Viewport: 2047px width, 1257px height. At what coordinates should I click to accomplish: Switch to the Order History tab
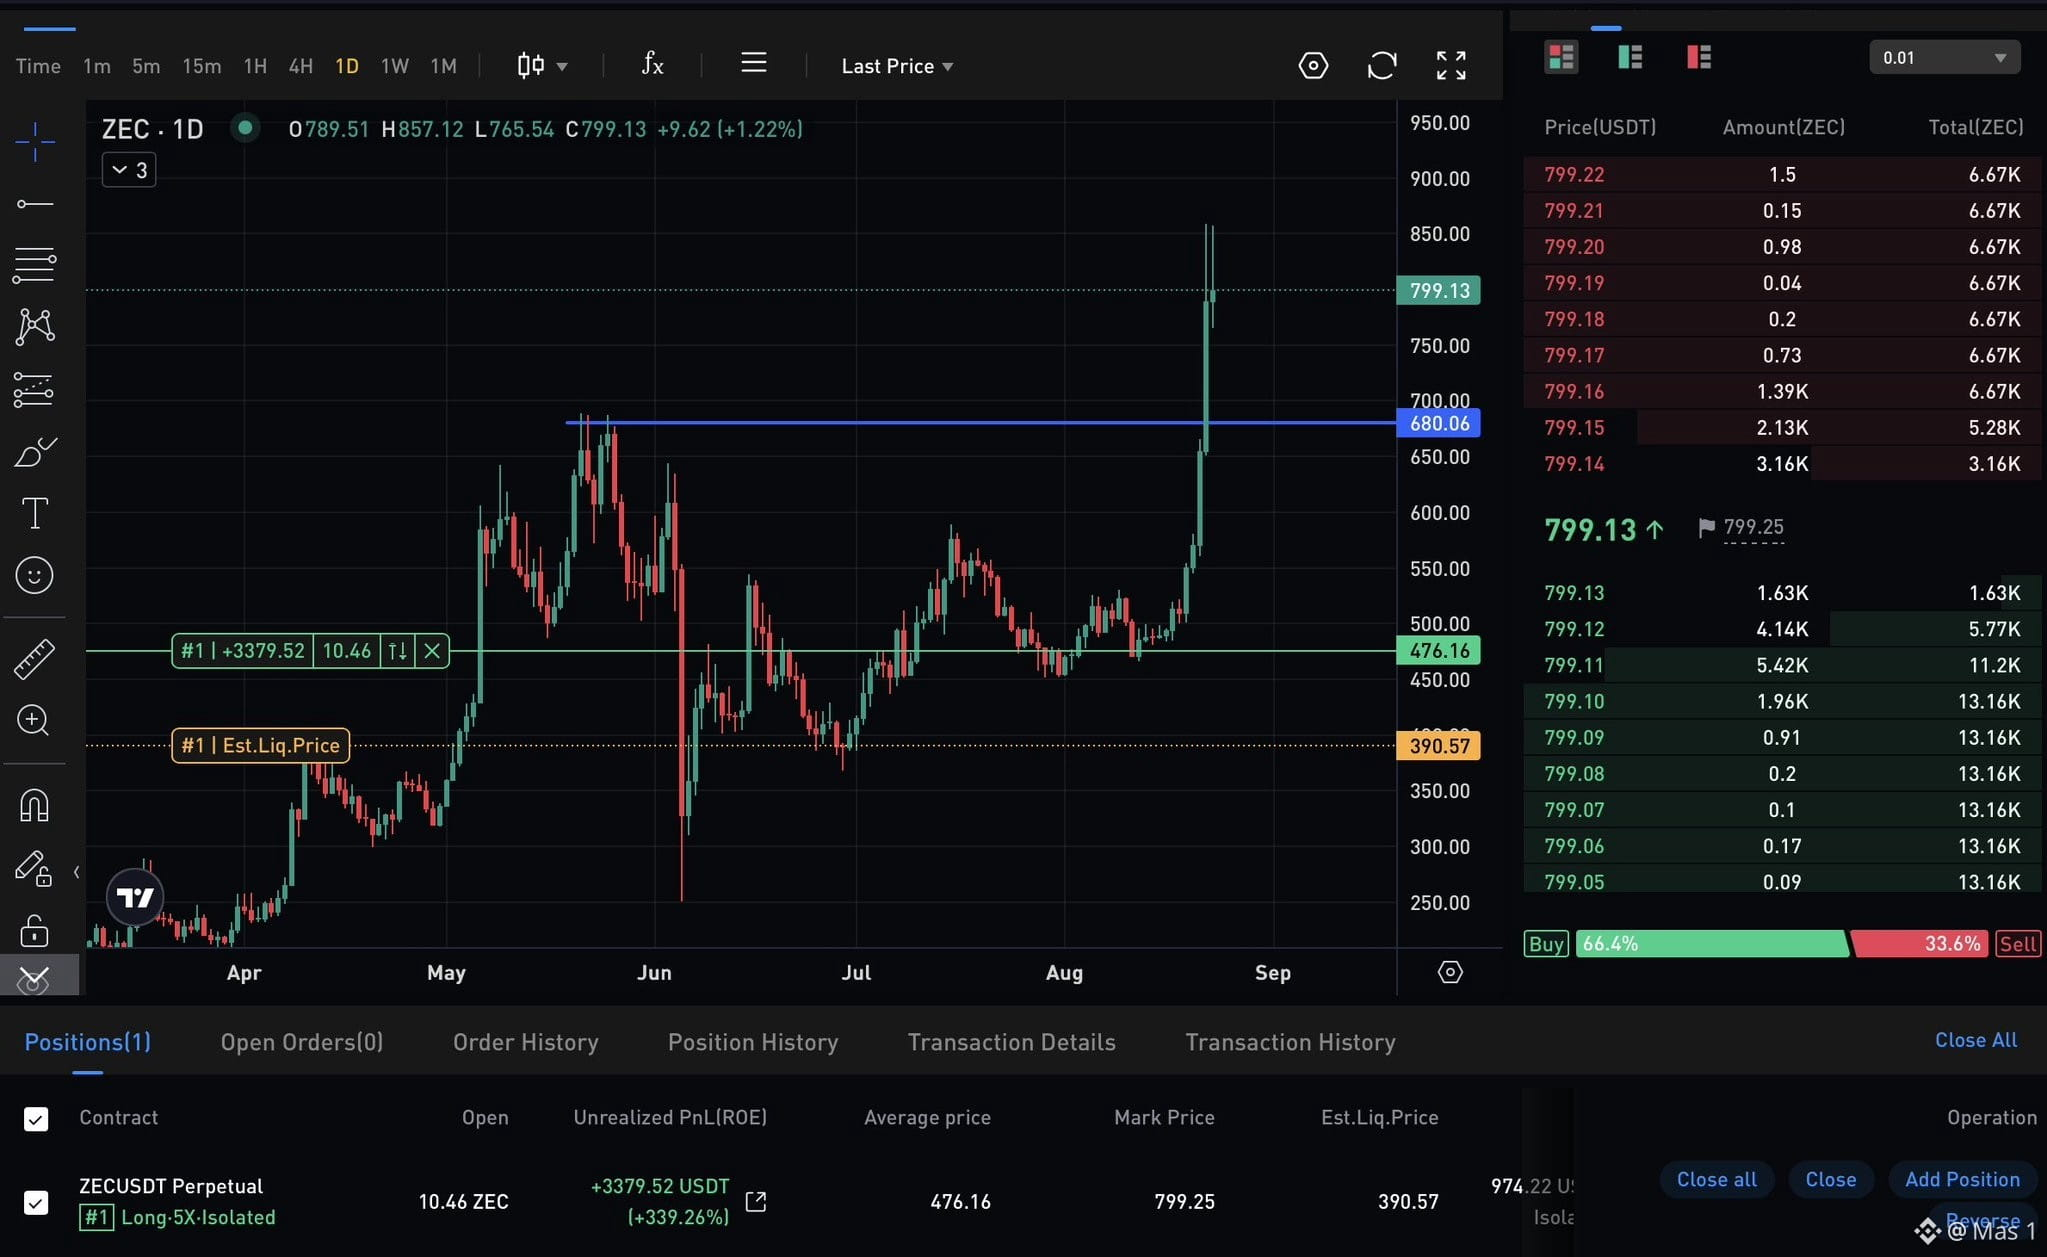pos(525,1042)
